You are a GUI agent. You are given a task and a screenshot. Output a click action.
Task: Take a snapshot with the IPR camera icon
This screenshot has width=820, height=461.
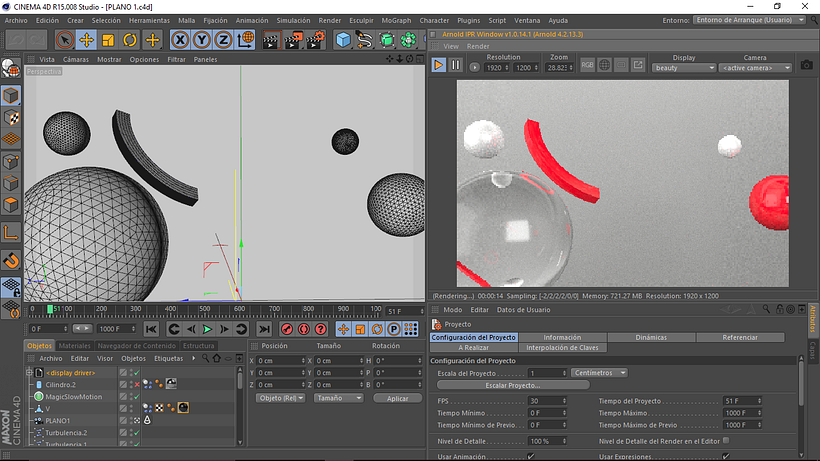[x=806, y=65]
